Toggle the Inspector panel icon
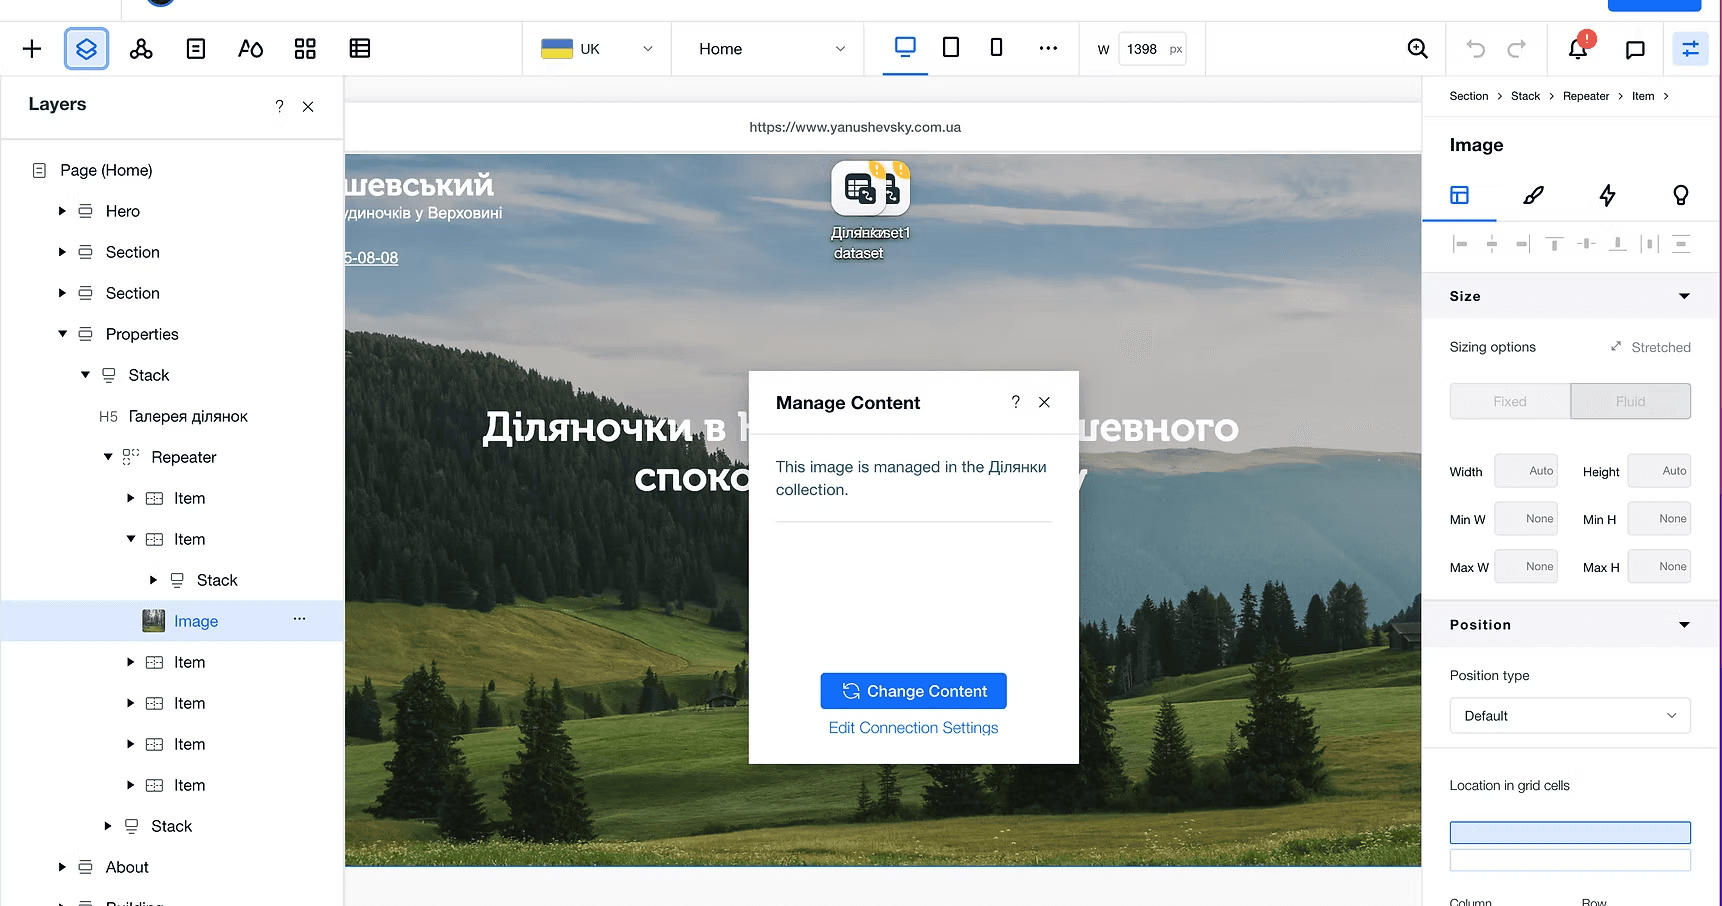The height and width of the screenshot is (906, 1722). 1690,49
